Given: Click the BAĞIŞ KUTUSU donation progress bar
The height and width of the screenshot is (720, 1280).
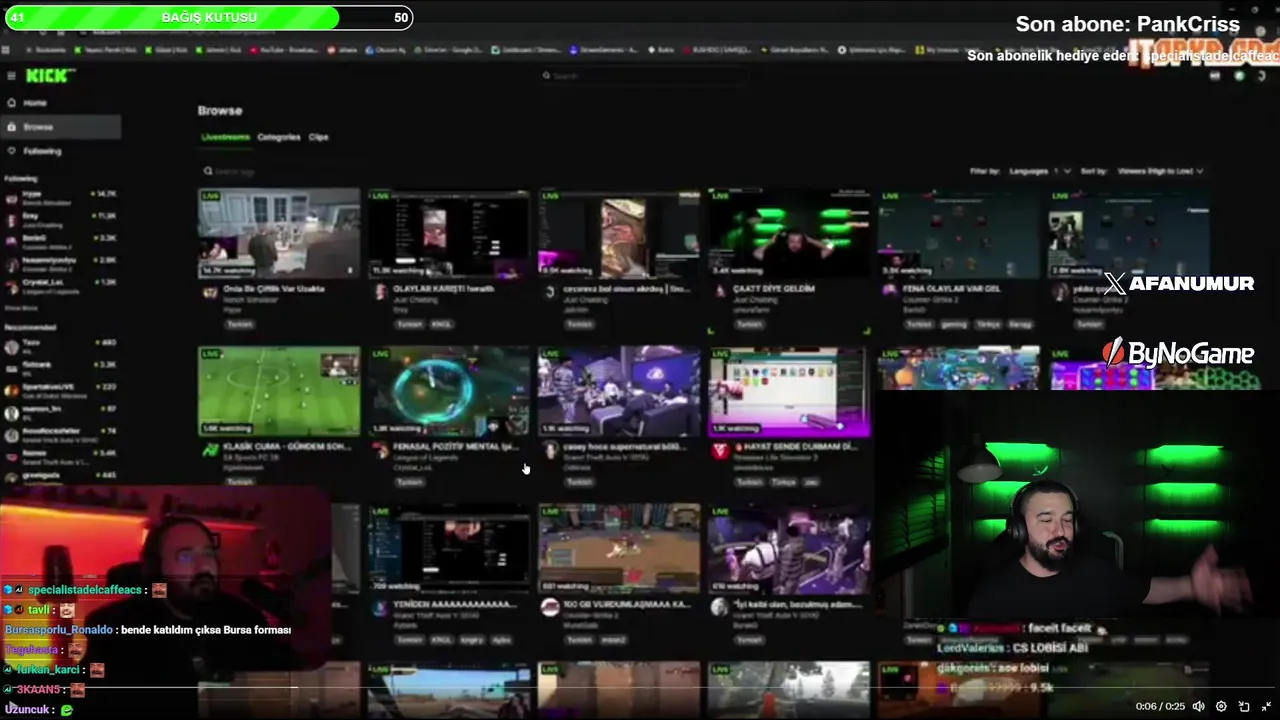Looking at the screenshot, I should (x=208, y=17).
